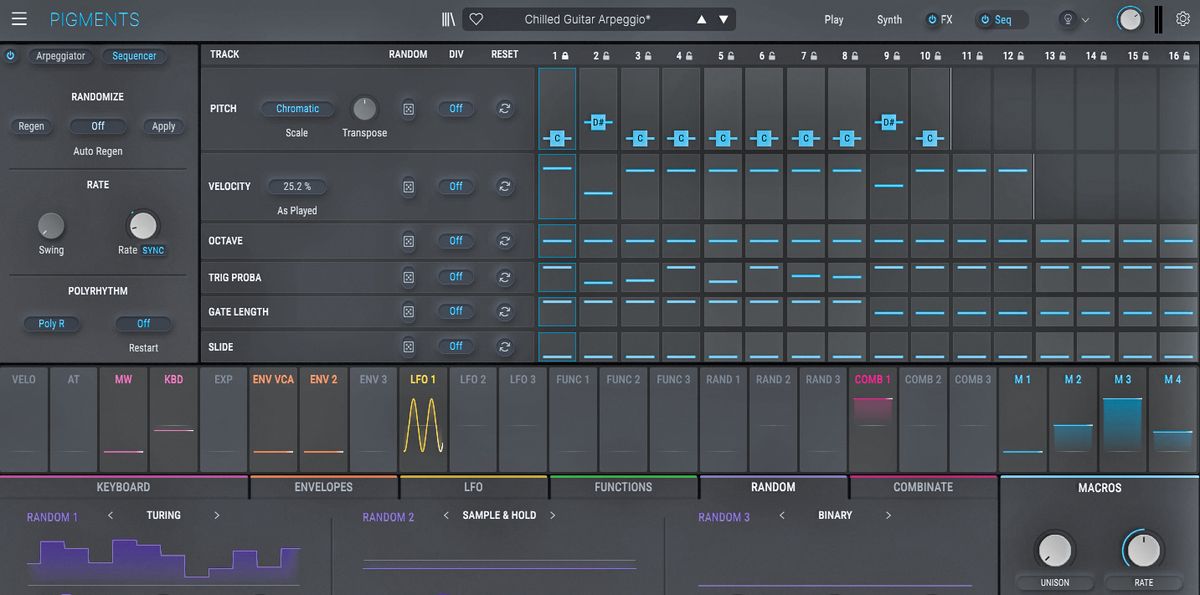Click the dice randomize icon in the Pitch row

[409, 108]
